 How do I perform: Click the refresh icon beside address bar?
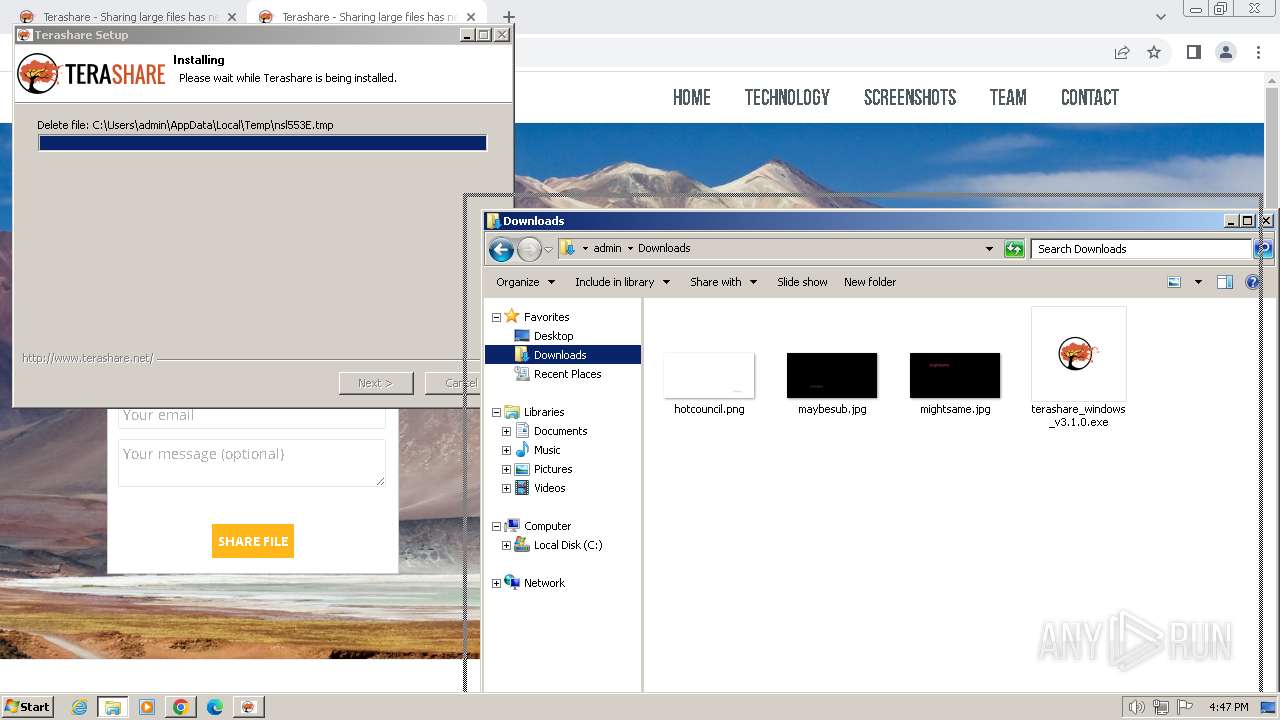[1014, 249]
